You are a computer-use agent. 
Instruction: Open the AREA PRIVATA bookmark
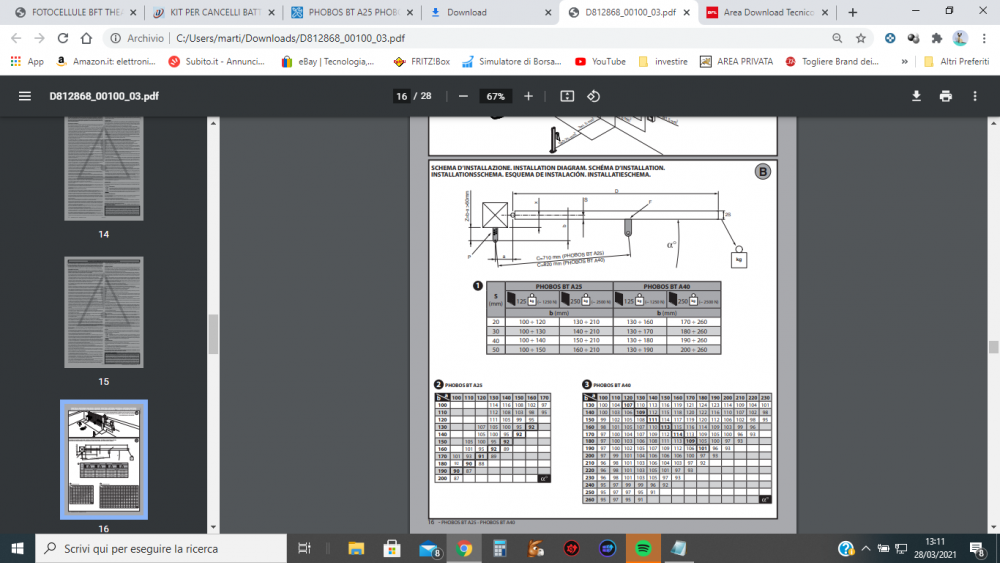click(x=736, y=61)
